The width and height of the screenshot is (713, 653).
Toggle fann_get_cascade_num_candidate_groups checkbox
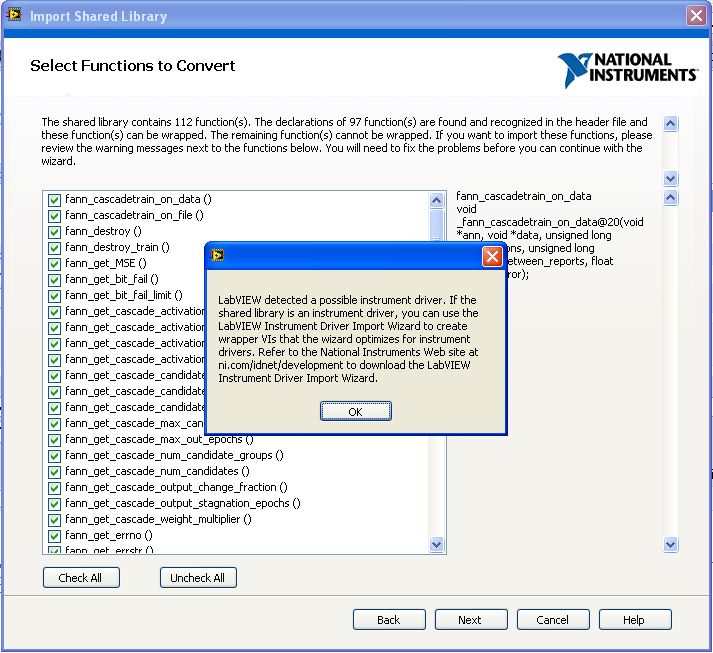(54, 456)
